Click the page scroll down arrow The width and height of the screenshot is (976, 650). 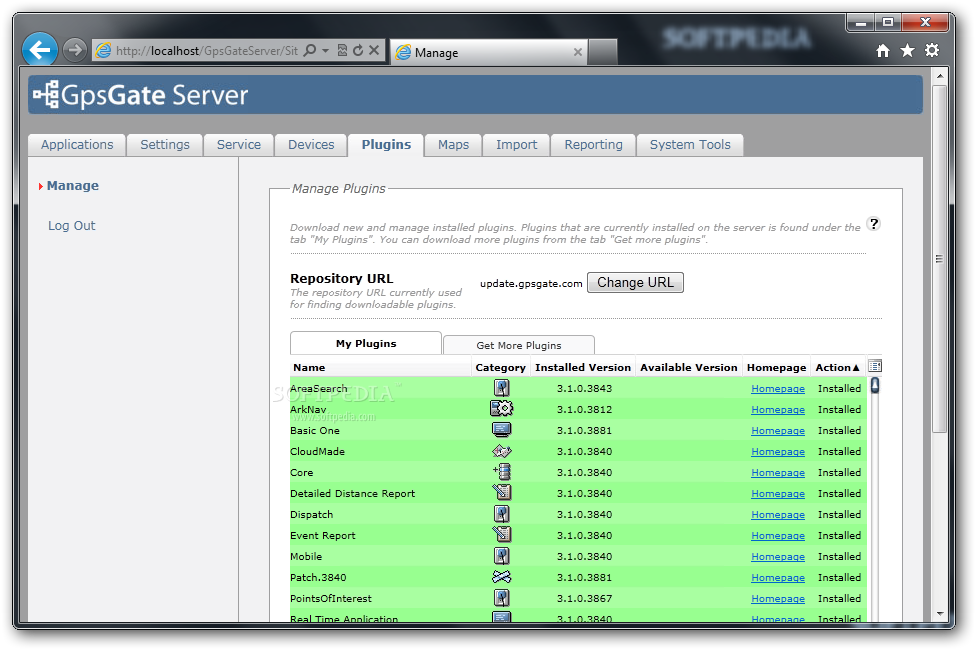(x=940, y=613)
